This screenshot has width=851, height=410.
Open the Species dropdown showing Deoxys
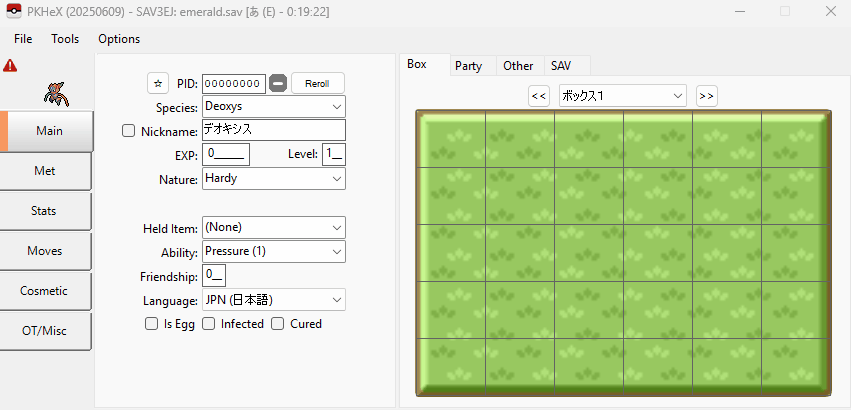coord(274,106)
